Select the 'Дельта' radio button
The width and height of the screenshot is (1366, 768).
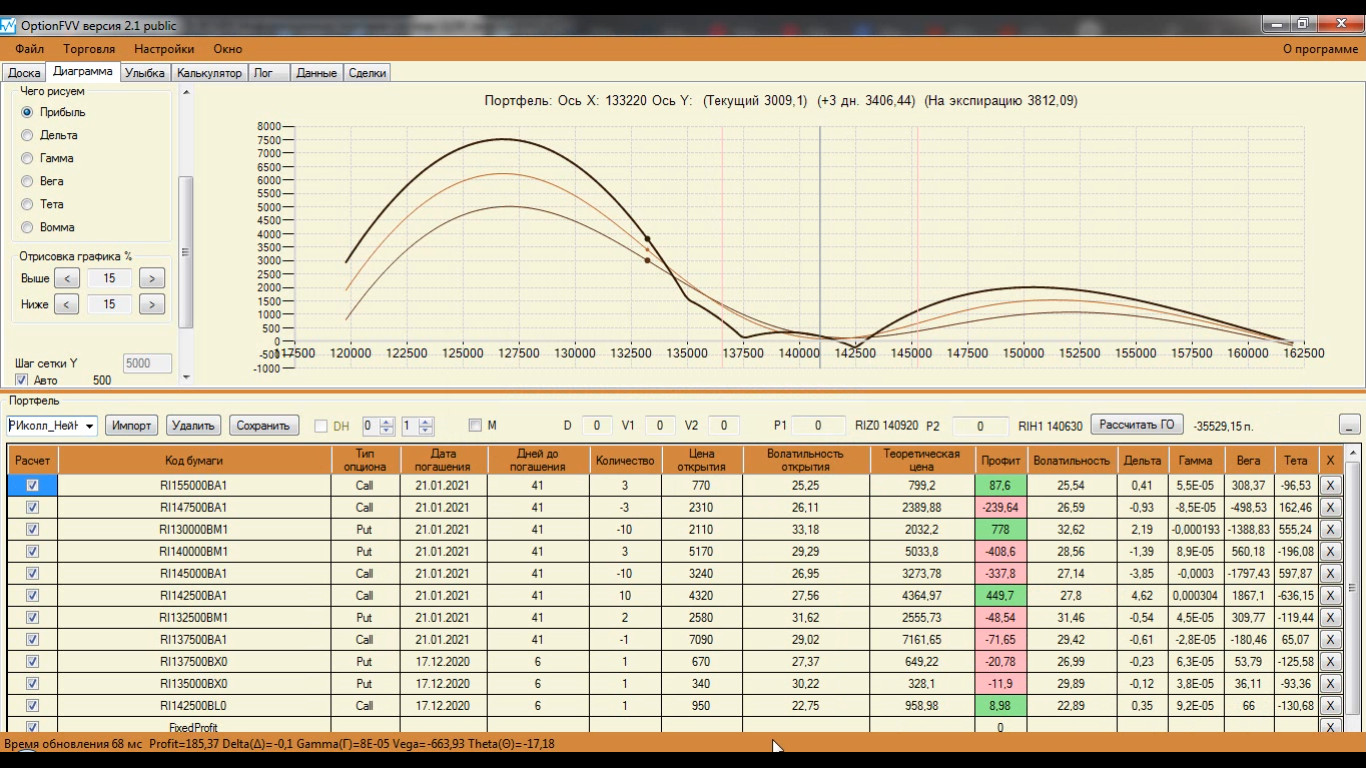pyautogui.click(x=28, y=135)
